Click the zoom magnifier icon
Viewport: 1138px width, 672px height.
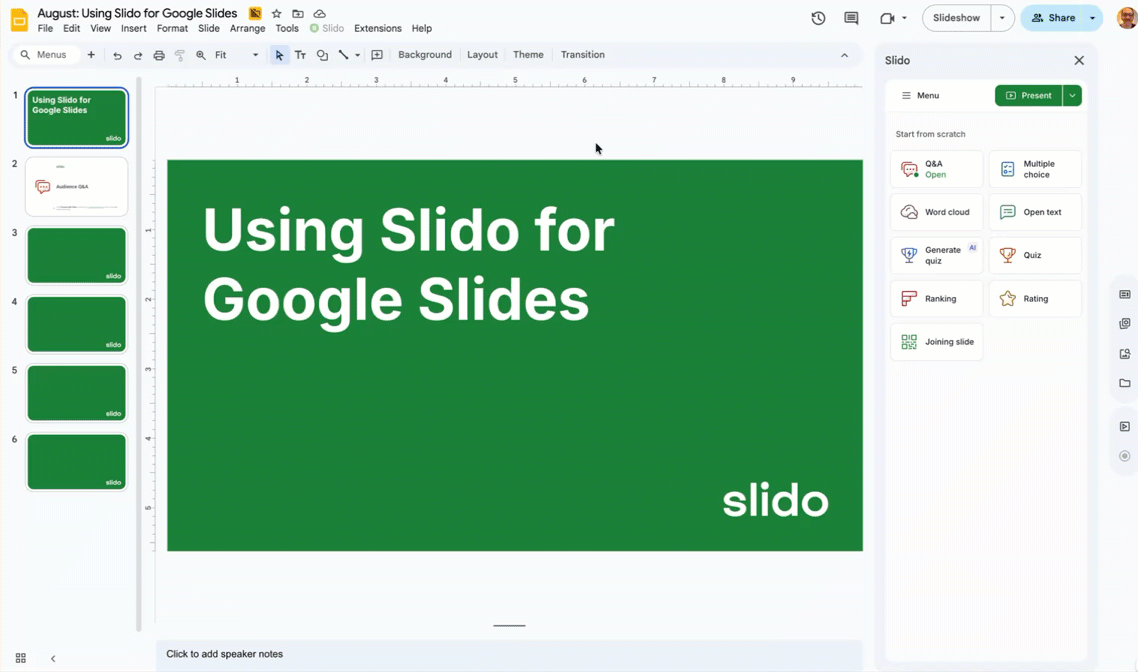(x=201, y=55)
